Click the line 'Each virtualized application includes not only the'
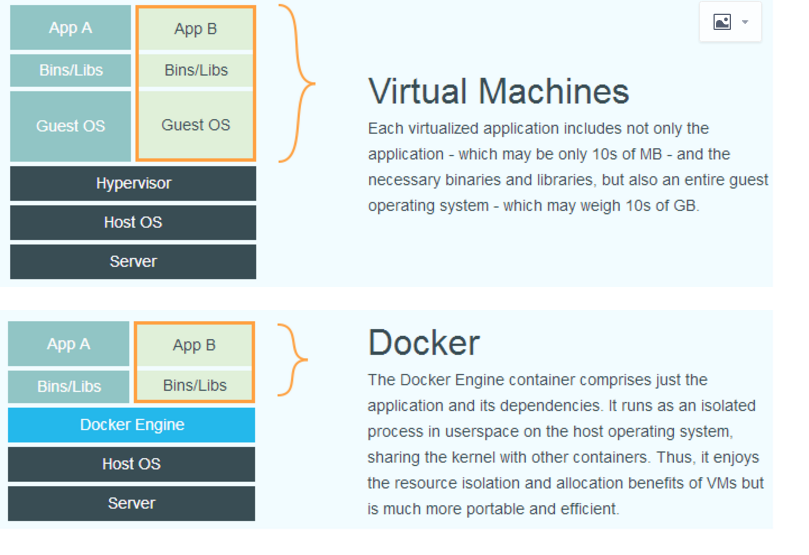 tap(538, 128)
